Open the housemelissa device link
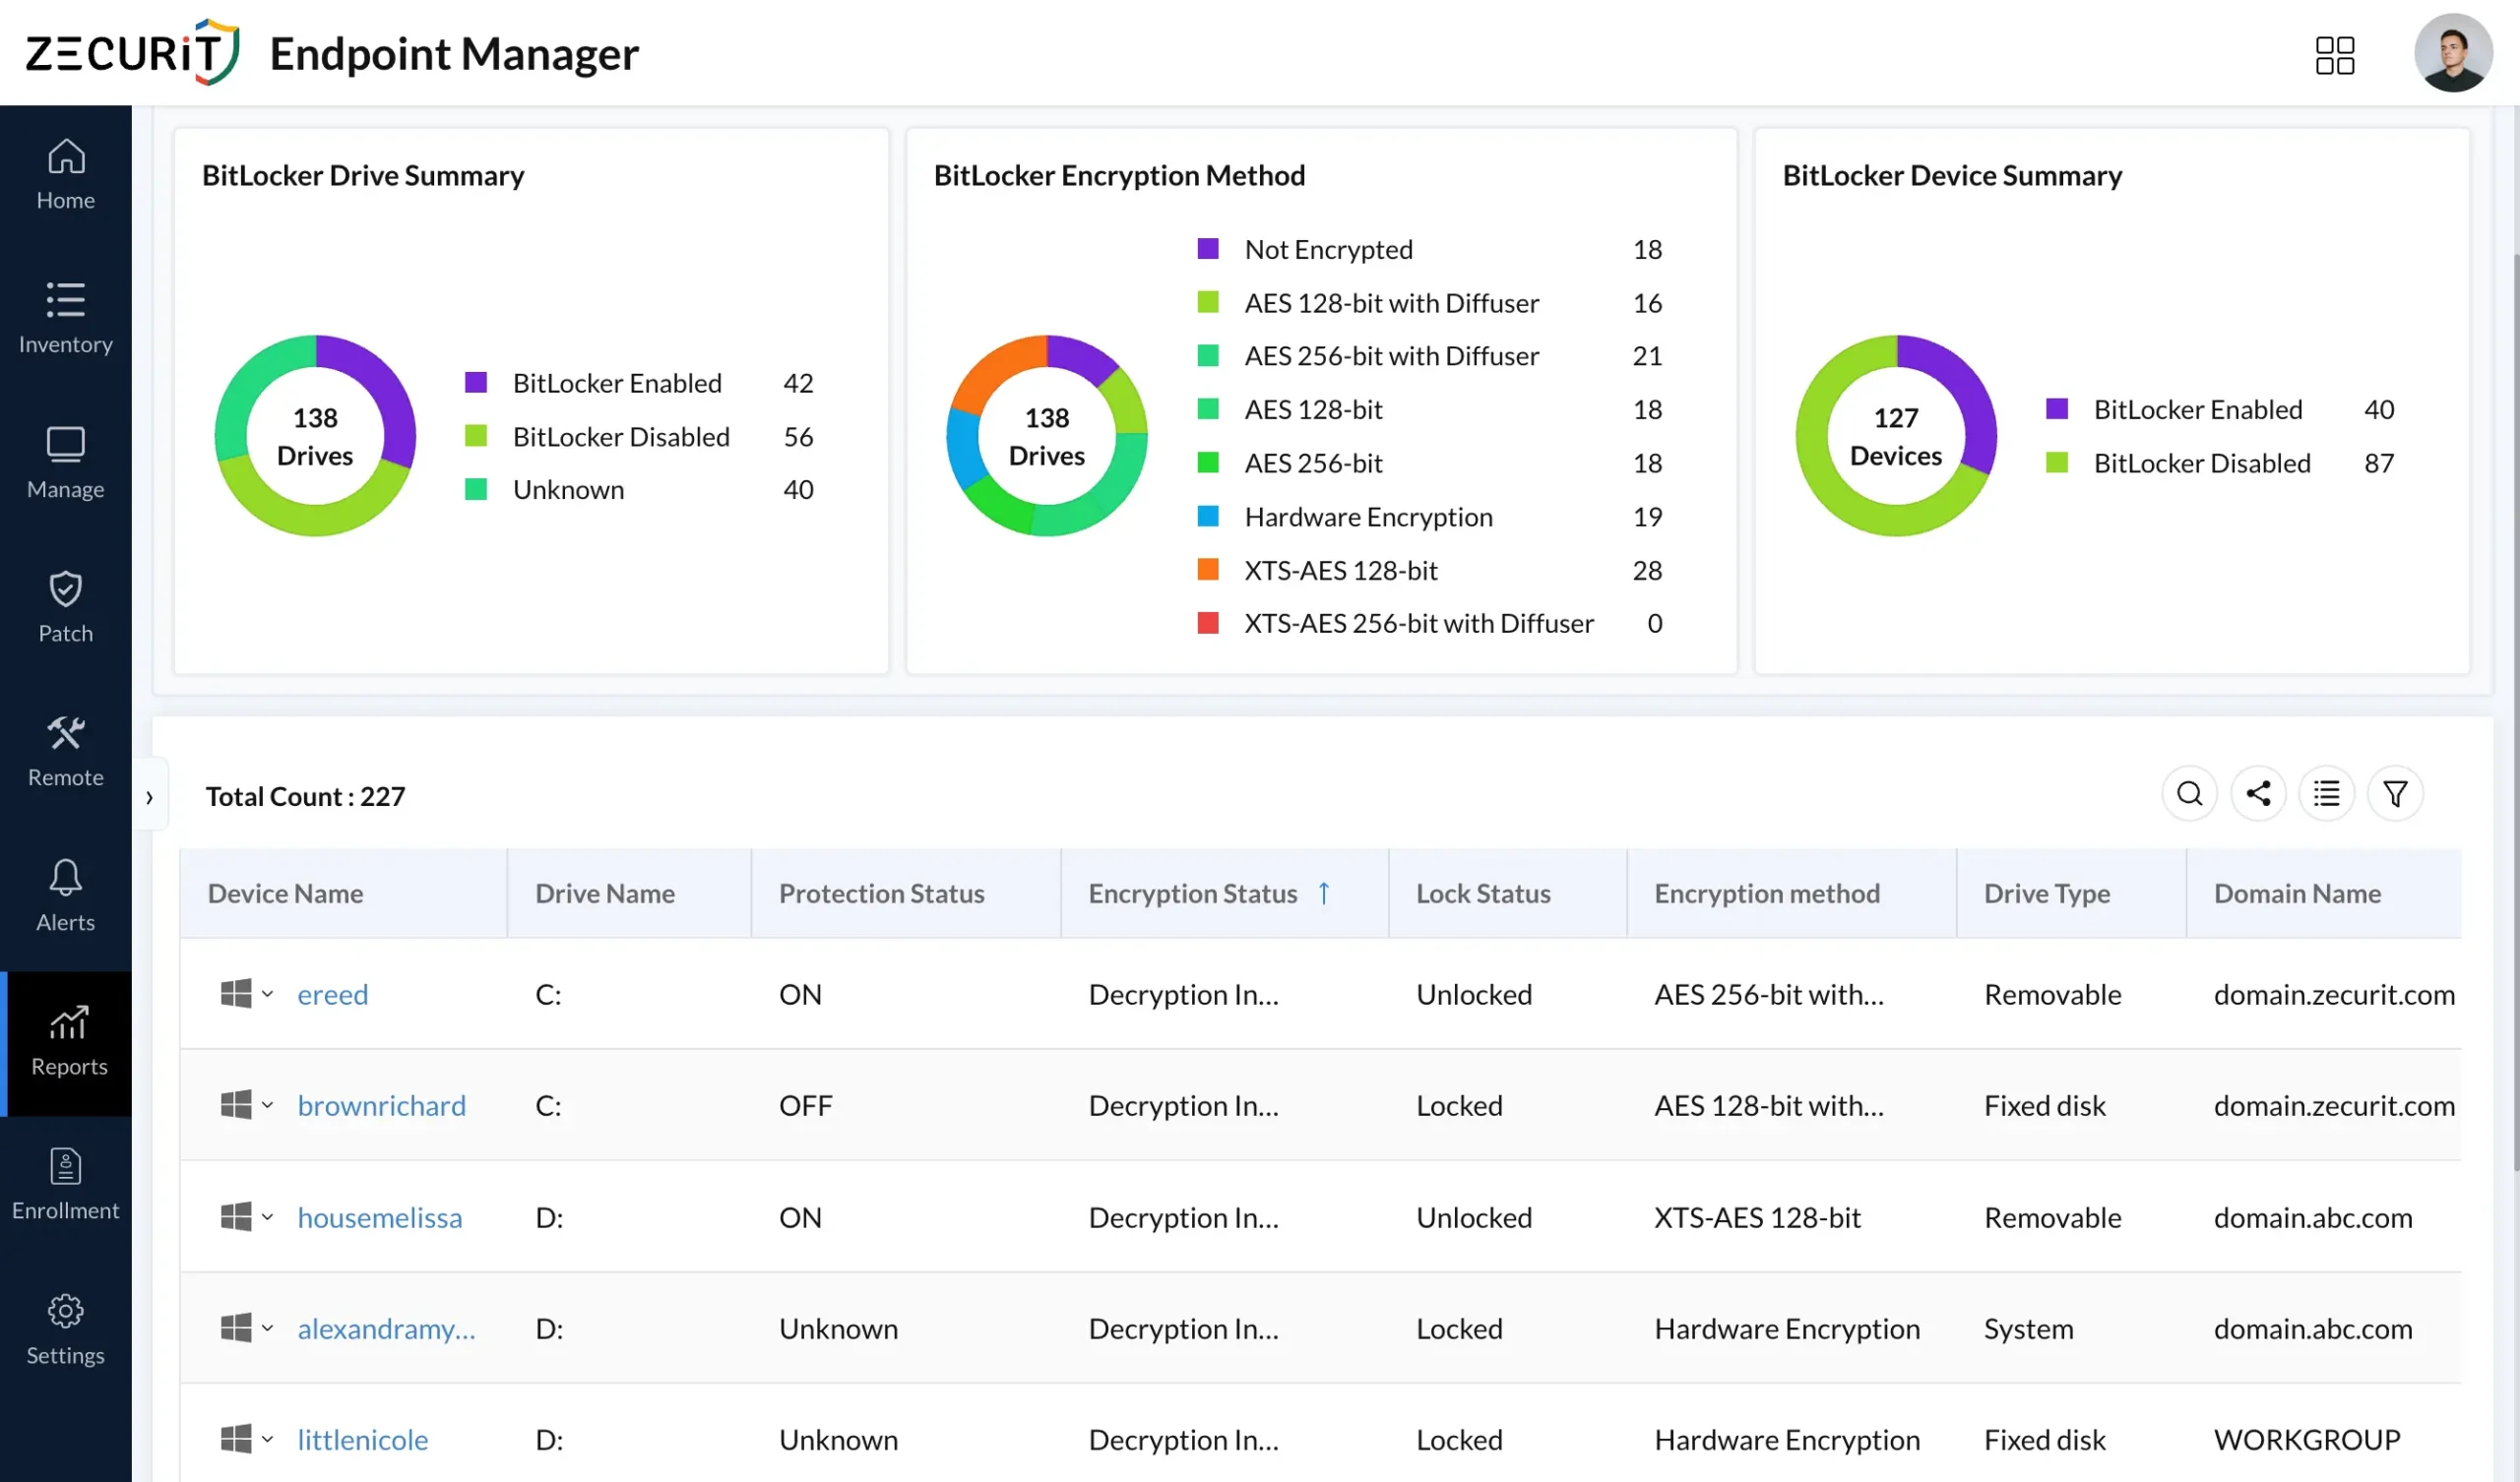 click(380, 1217)
